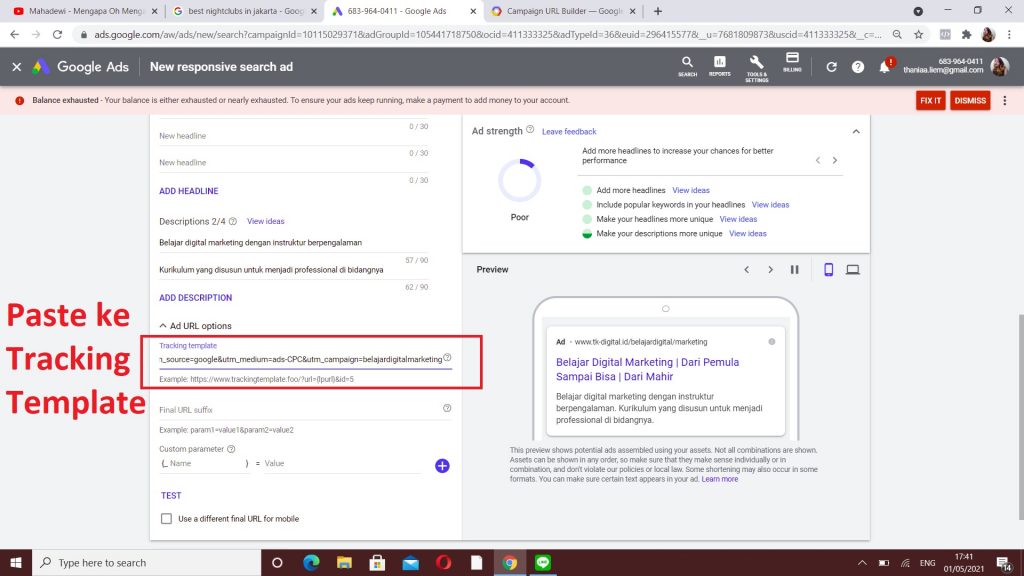
Task: Switch preview to desktop view
Action: pos(853,270)
